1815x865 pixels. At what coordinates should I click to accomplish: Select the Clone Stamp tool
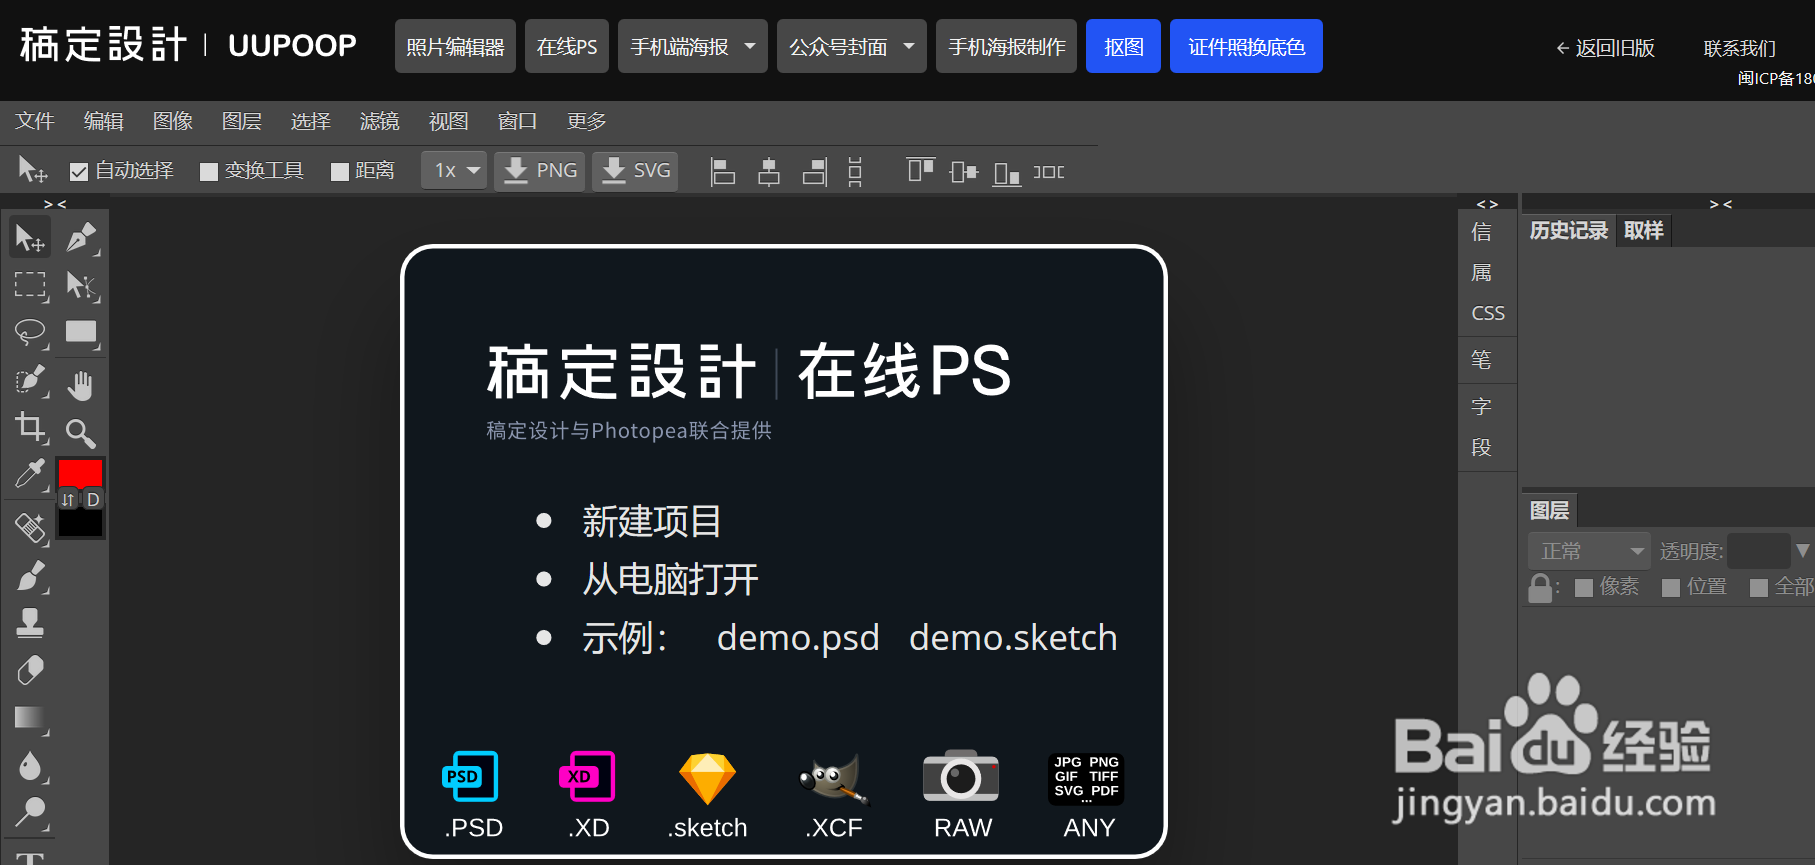30,623
